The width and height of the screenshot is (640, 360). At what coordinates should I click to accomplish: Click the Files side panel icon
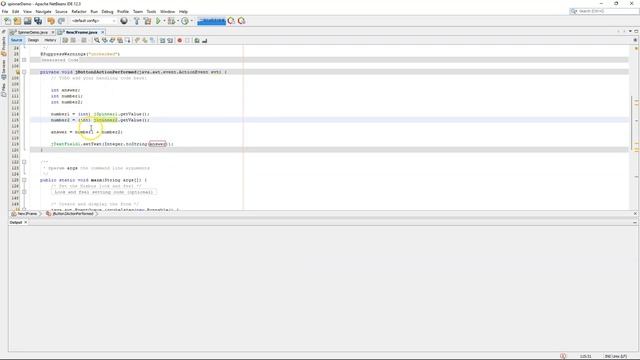pos(4,90)
